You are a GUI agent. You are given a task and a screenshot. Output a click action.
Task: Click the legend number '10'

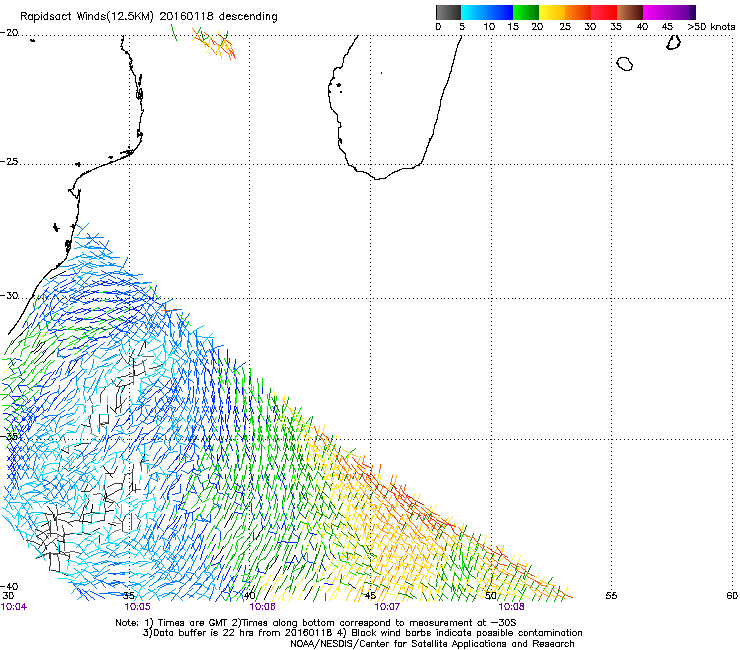(489, 27)
